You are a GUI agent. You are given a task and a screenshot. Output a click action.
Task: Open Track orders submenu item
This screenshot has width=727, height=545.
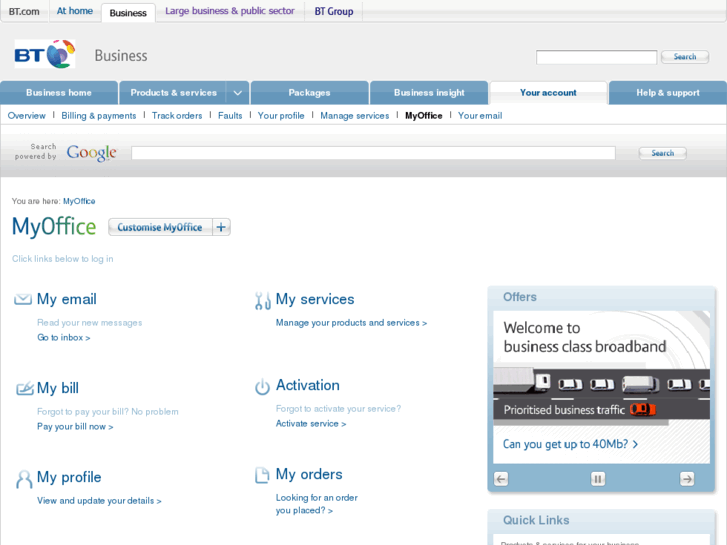(177, 115)
